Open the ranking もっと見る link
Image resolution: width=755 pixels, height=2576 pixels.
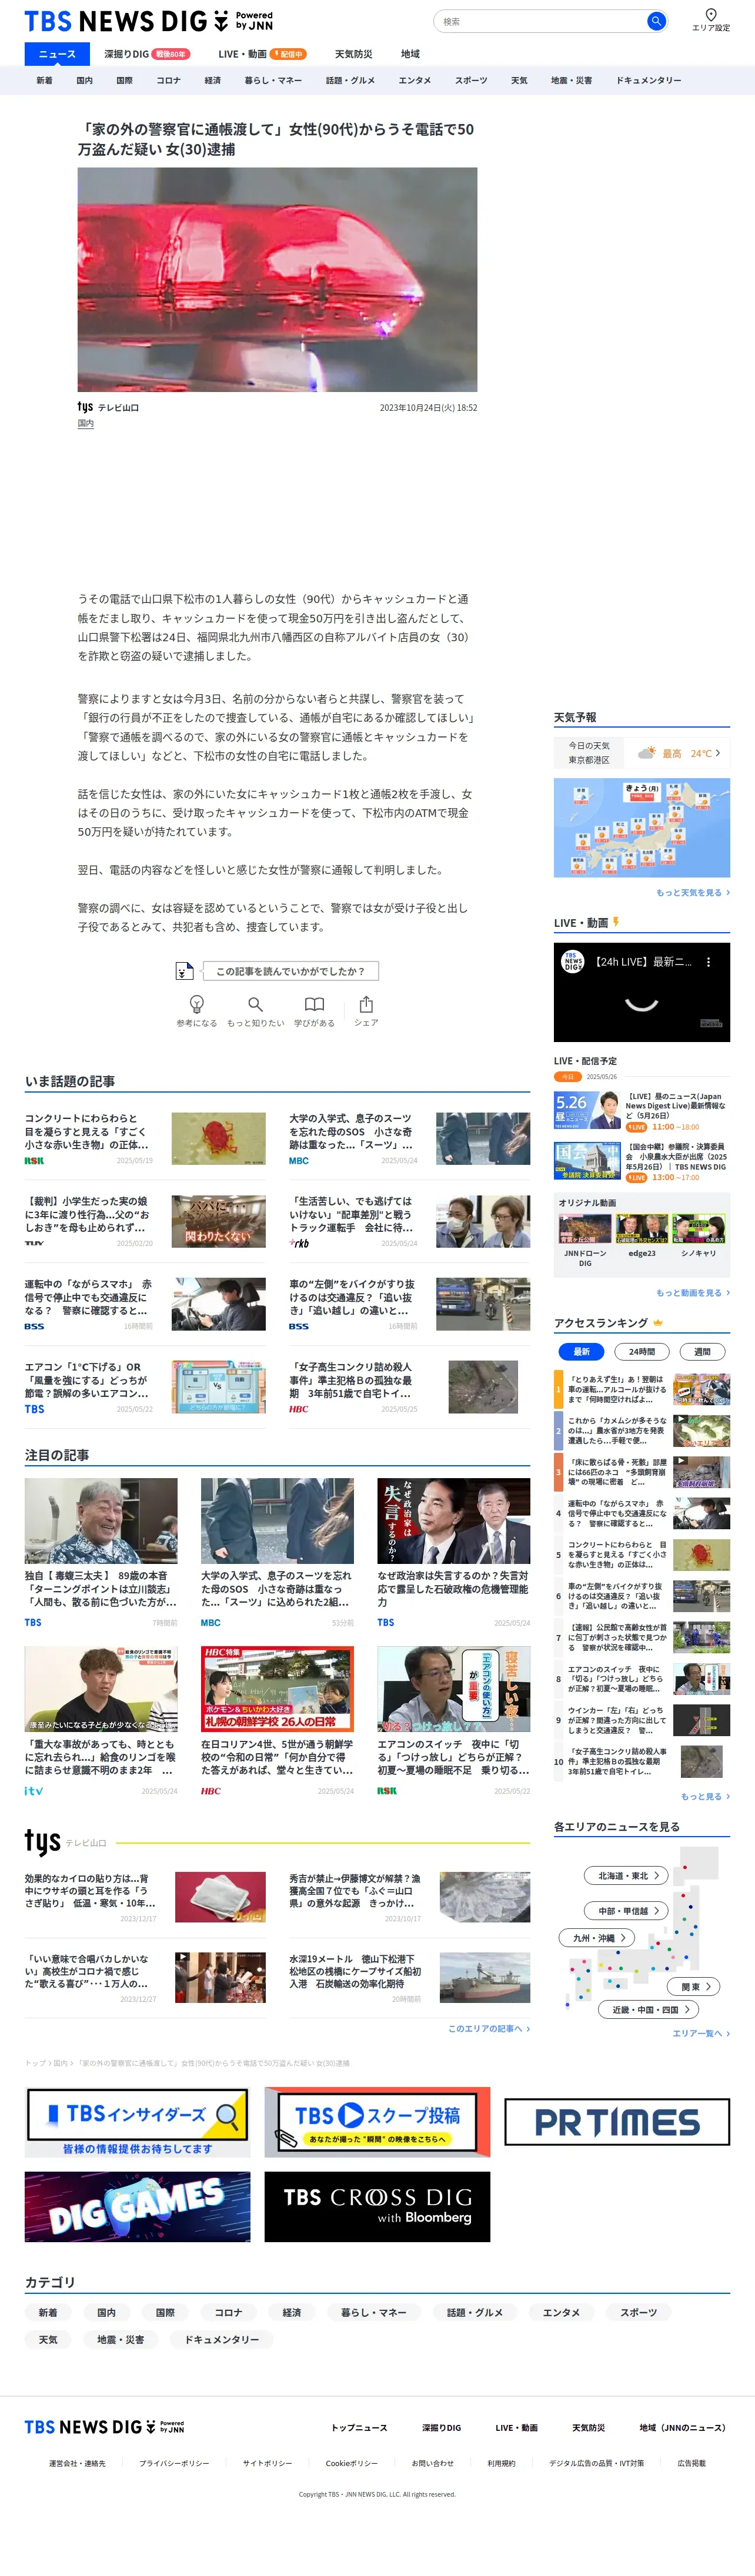705,1796
